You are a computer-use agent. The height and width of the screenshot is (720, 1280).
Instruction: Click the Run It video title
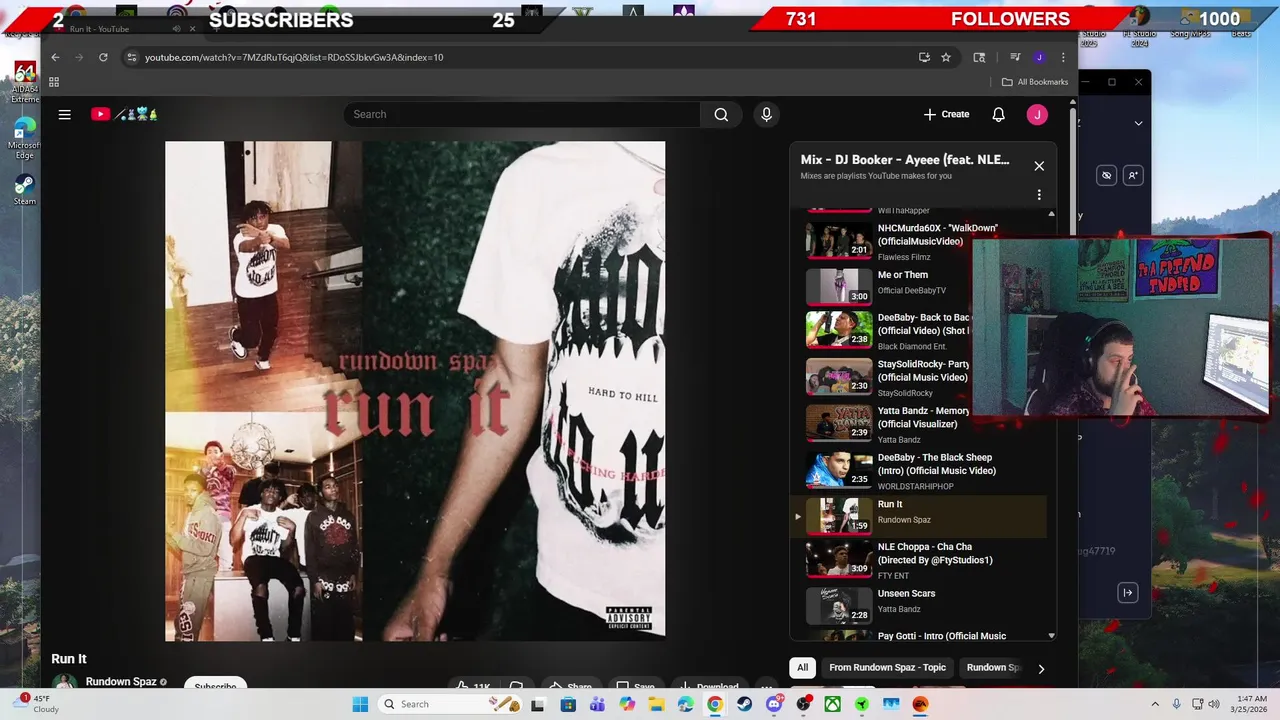click(69, 659)
